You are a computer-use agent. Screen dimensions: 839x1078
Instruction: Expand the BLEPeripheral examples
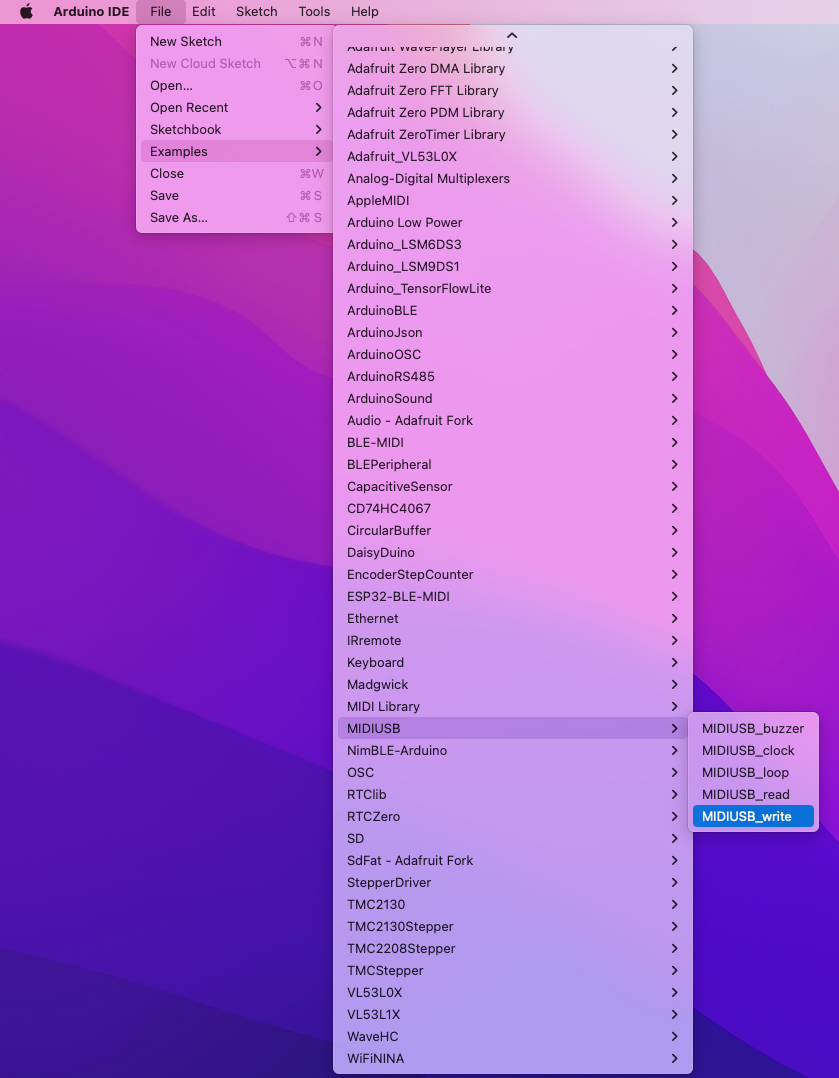512,464
